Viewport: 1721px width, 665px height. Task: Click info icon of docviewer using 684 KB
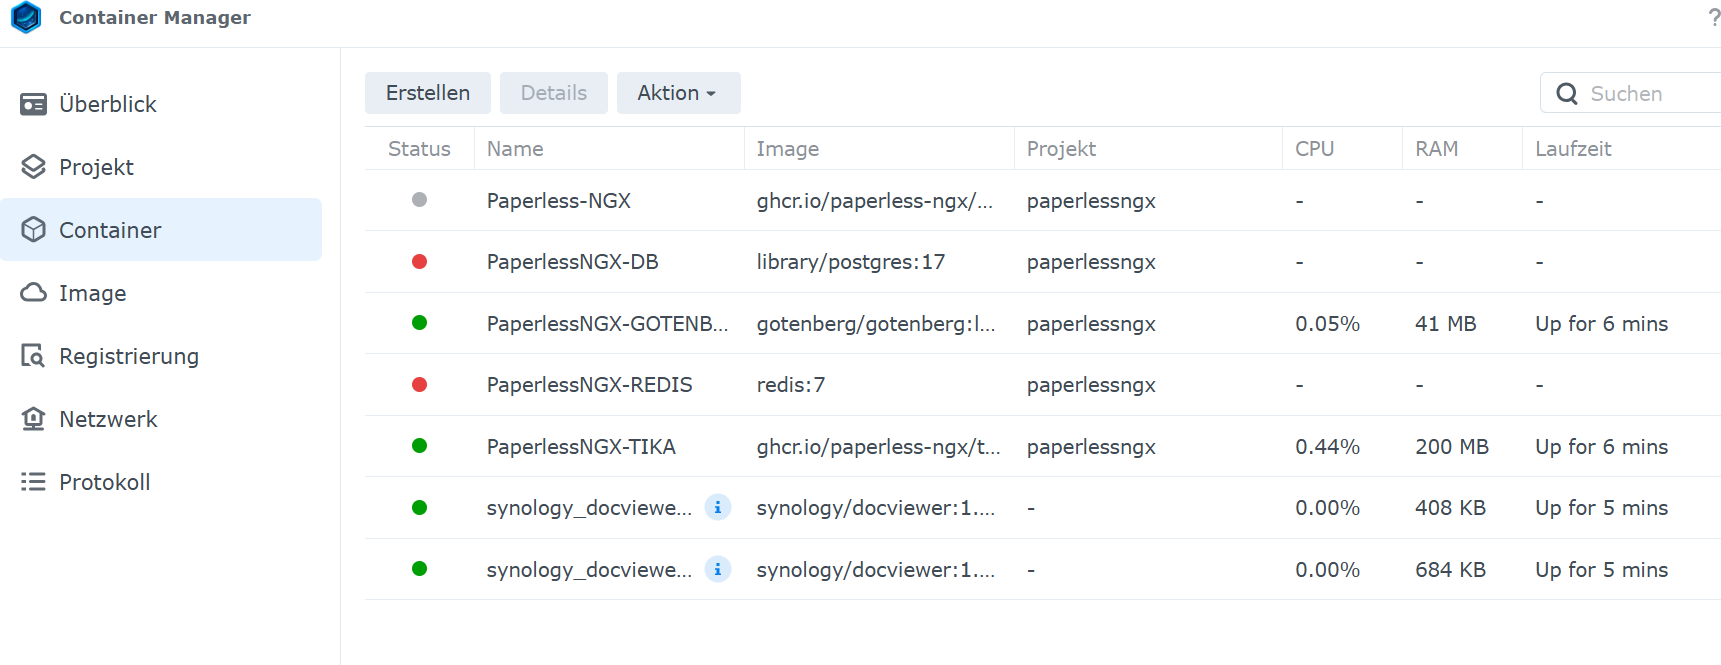point(718,569)
